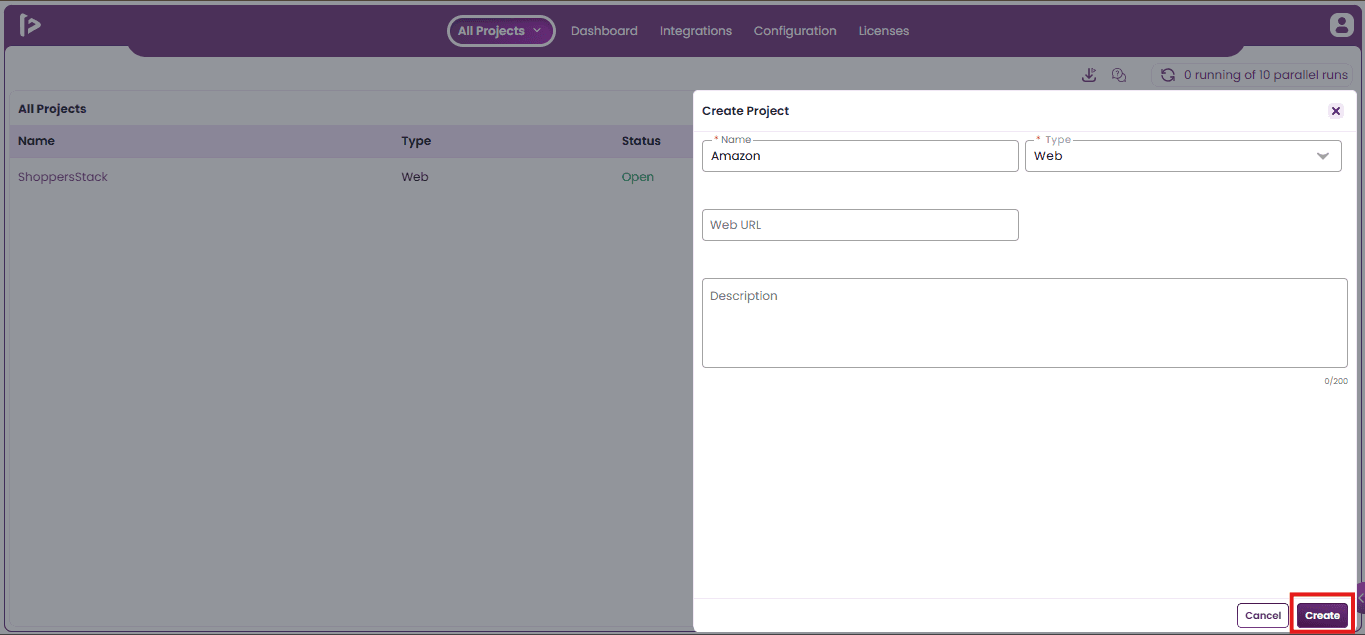Click the side panel handle on right edge
This screenshot has width=1365, height=635.
pyautogui.click(x=1360, y=597)
